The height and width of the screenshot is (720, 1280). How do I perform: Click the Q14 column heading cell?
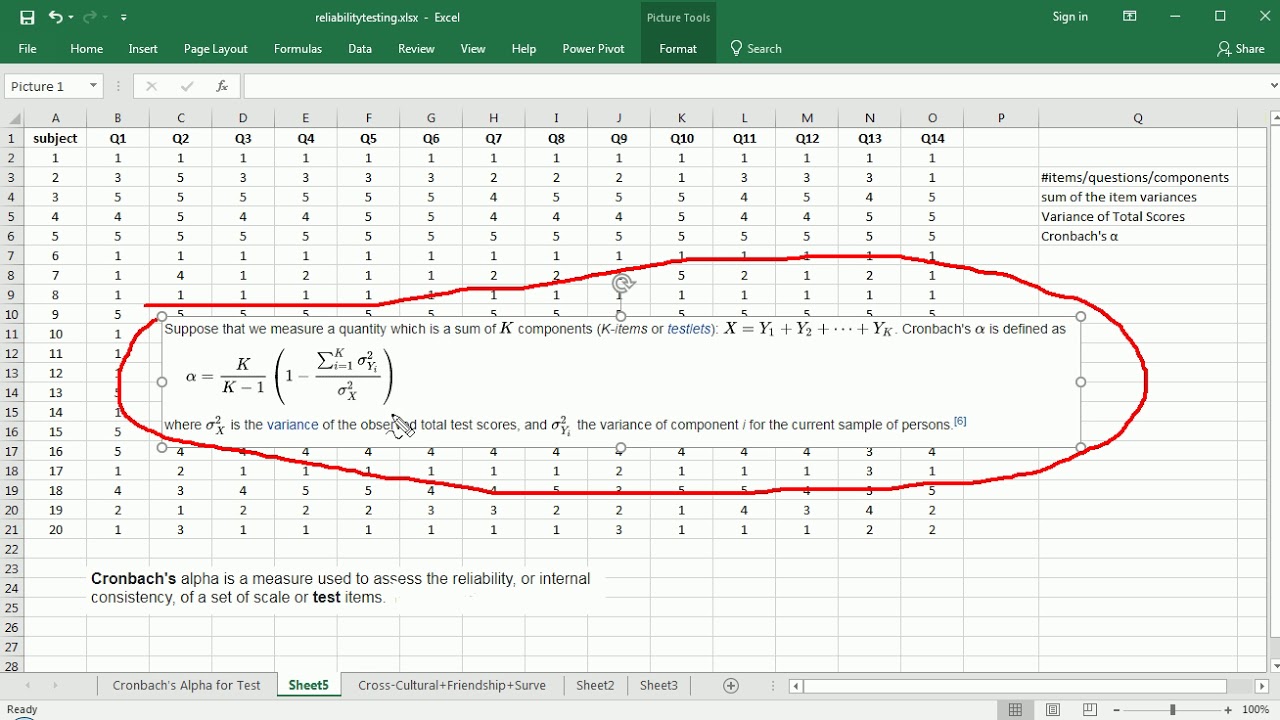coord(932,138)
